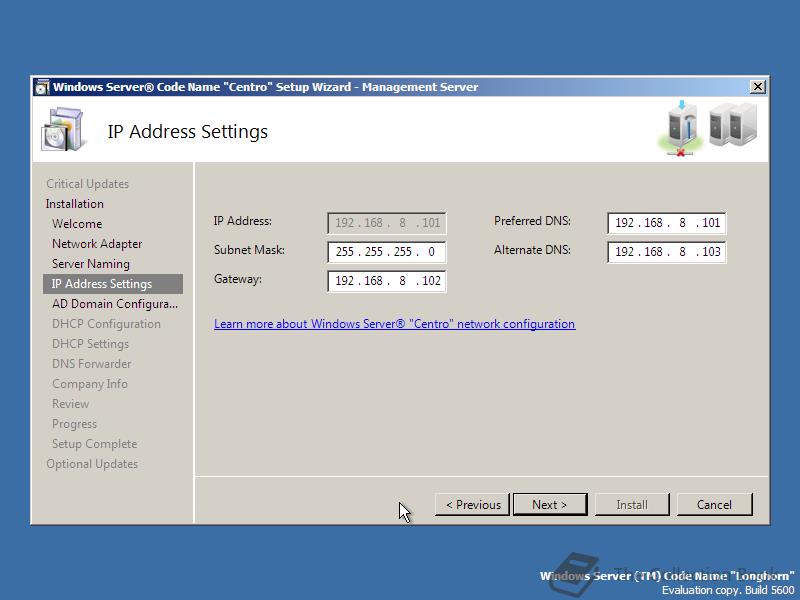The width and height of the screenshot is (800, 600).
Task: Open the Learn more about network configuration link
Action: 394,324
